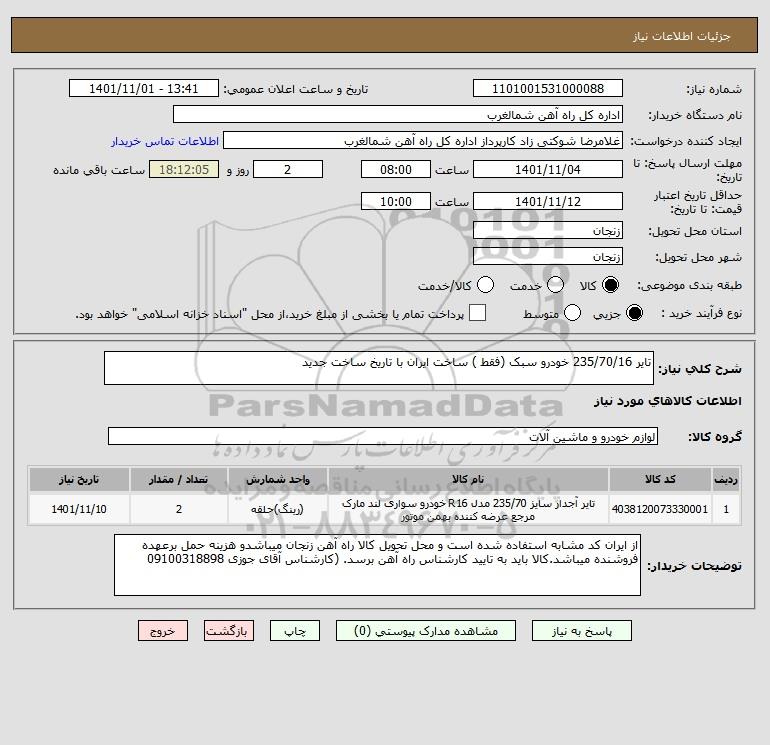
Task: Click the buyer notes text area
Action: pos(377,565)
